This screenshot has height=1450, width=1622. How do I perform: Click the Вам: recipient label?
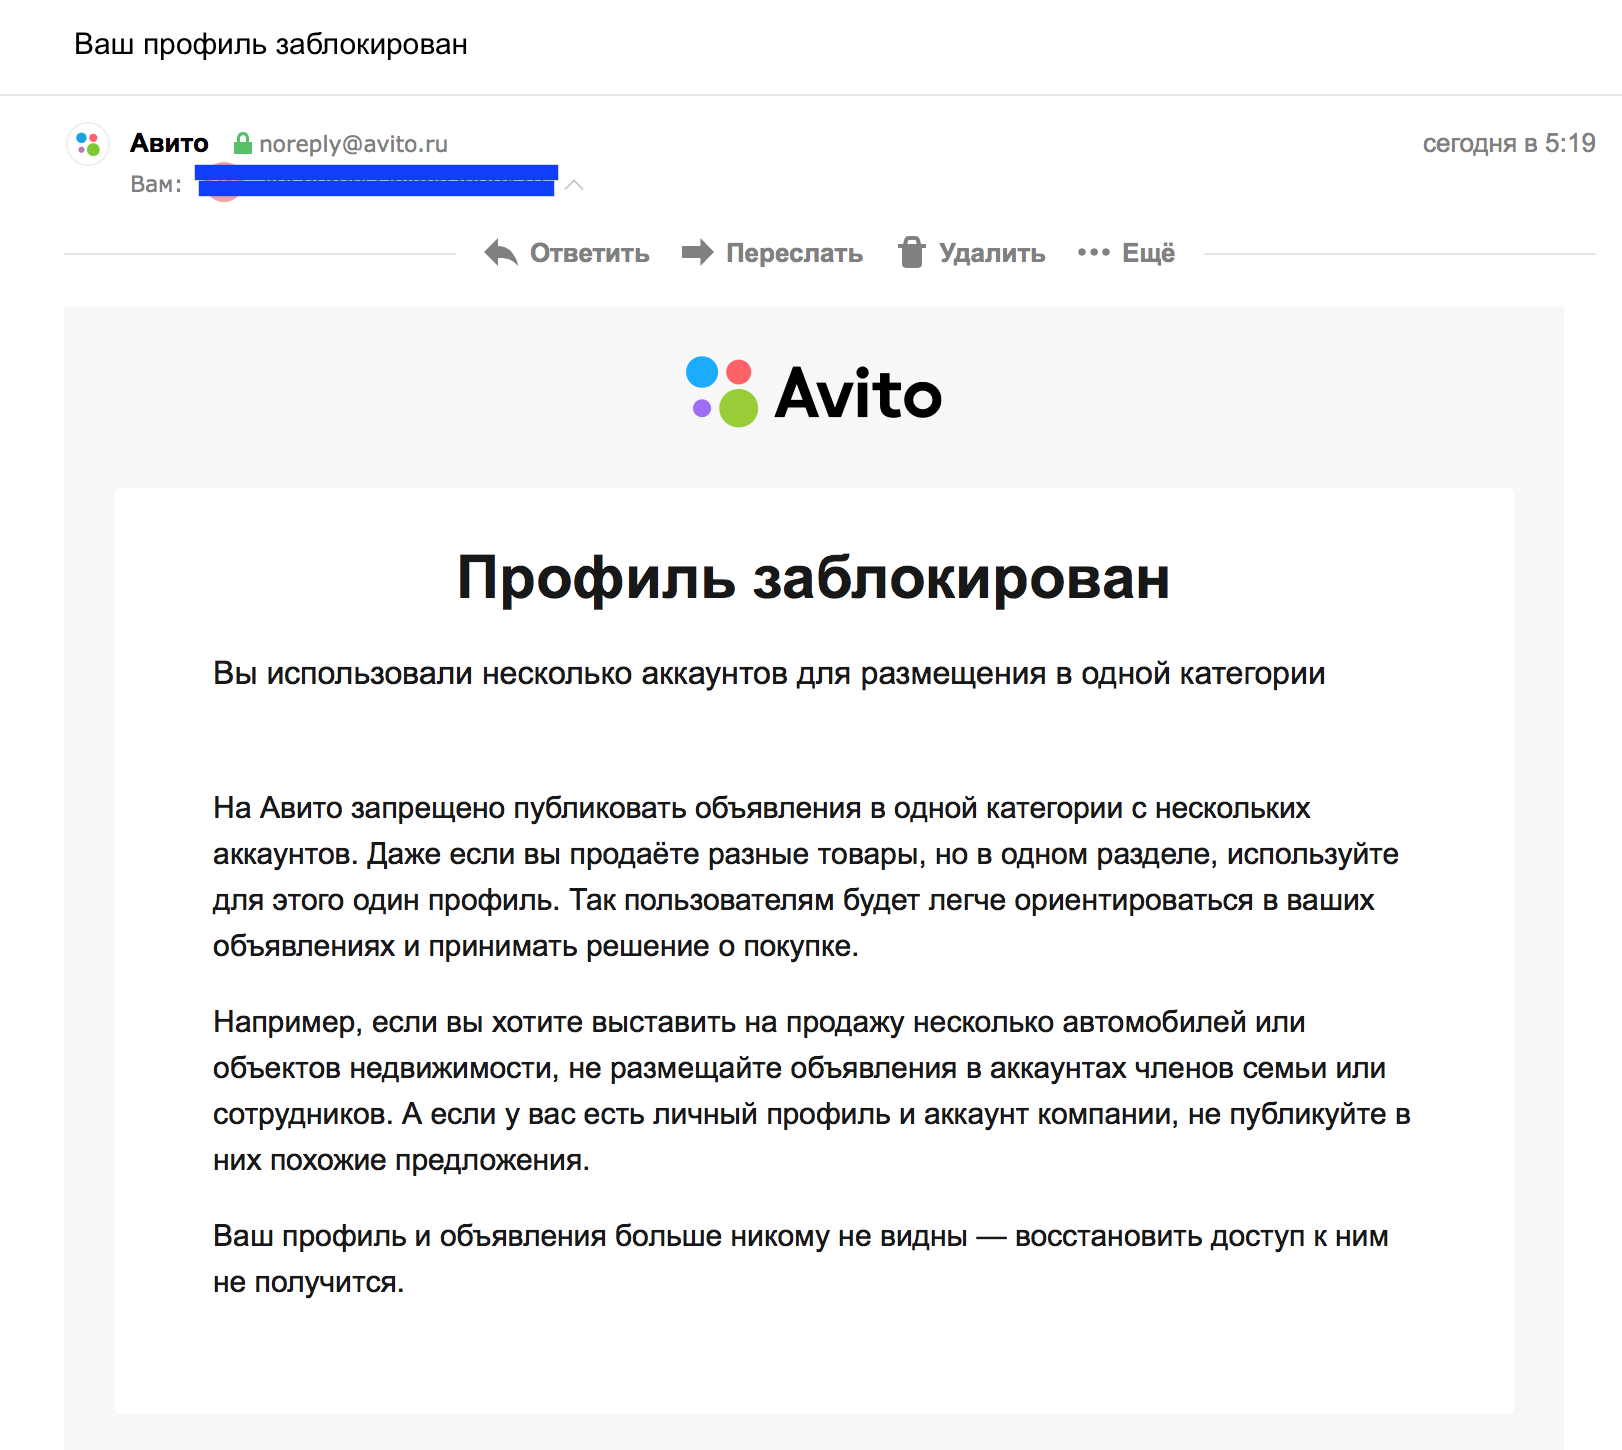tap(156, 185)
